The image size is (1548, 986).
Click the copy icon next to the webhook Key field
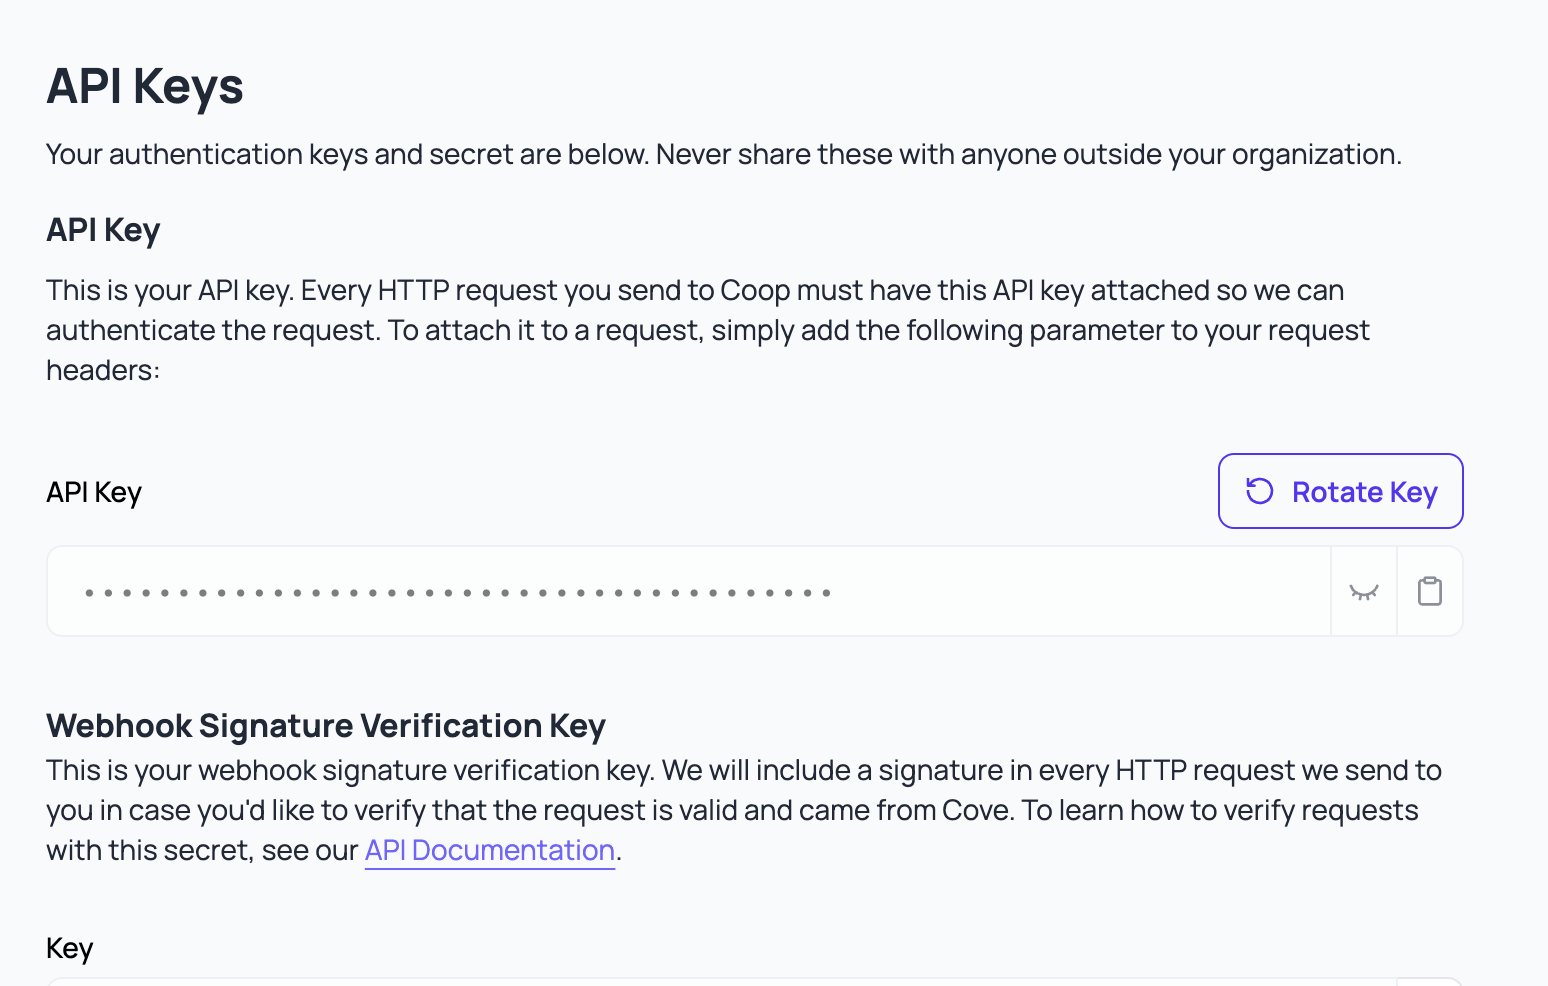point(1429,983)
